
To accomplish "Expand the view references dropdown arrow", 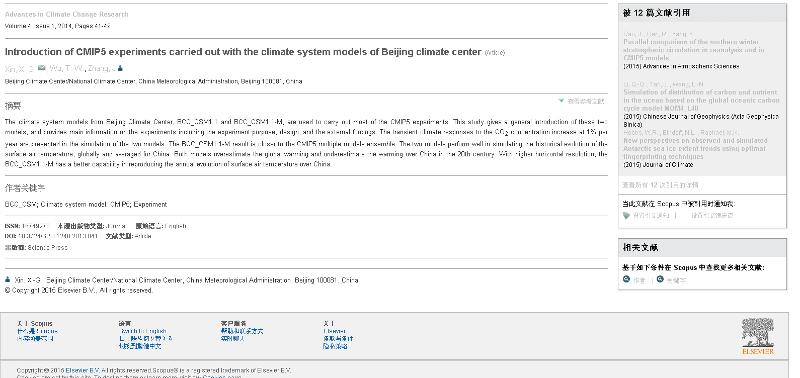I will pos(561,101).
